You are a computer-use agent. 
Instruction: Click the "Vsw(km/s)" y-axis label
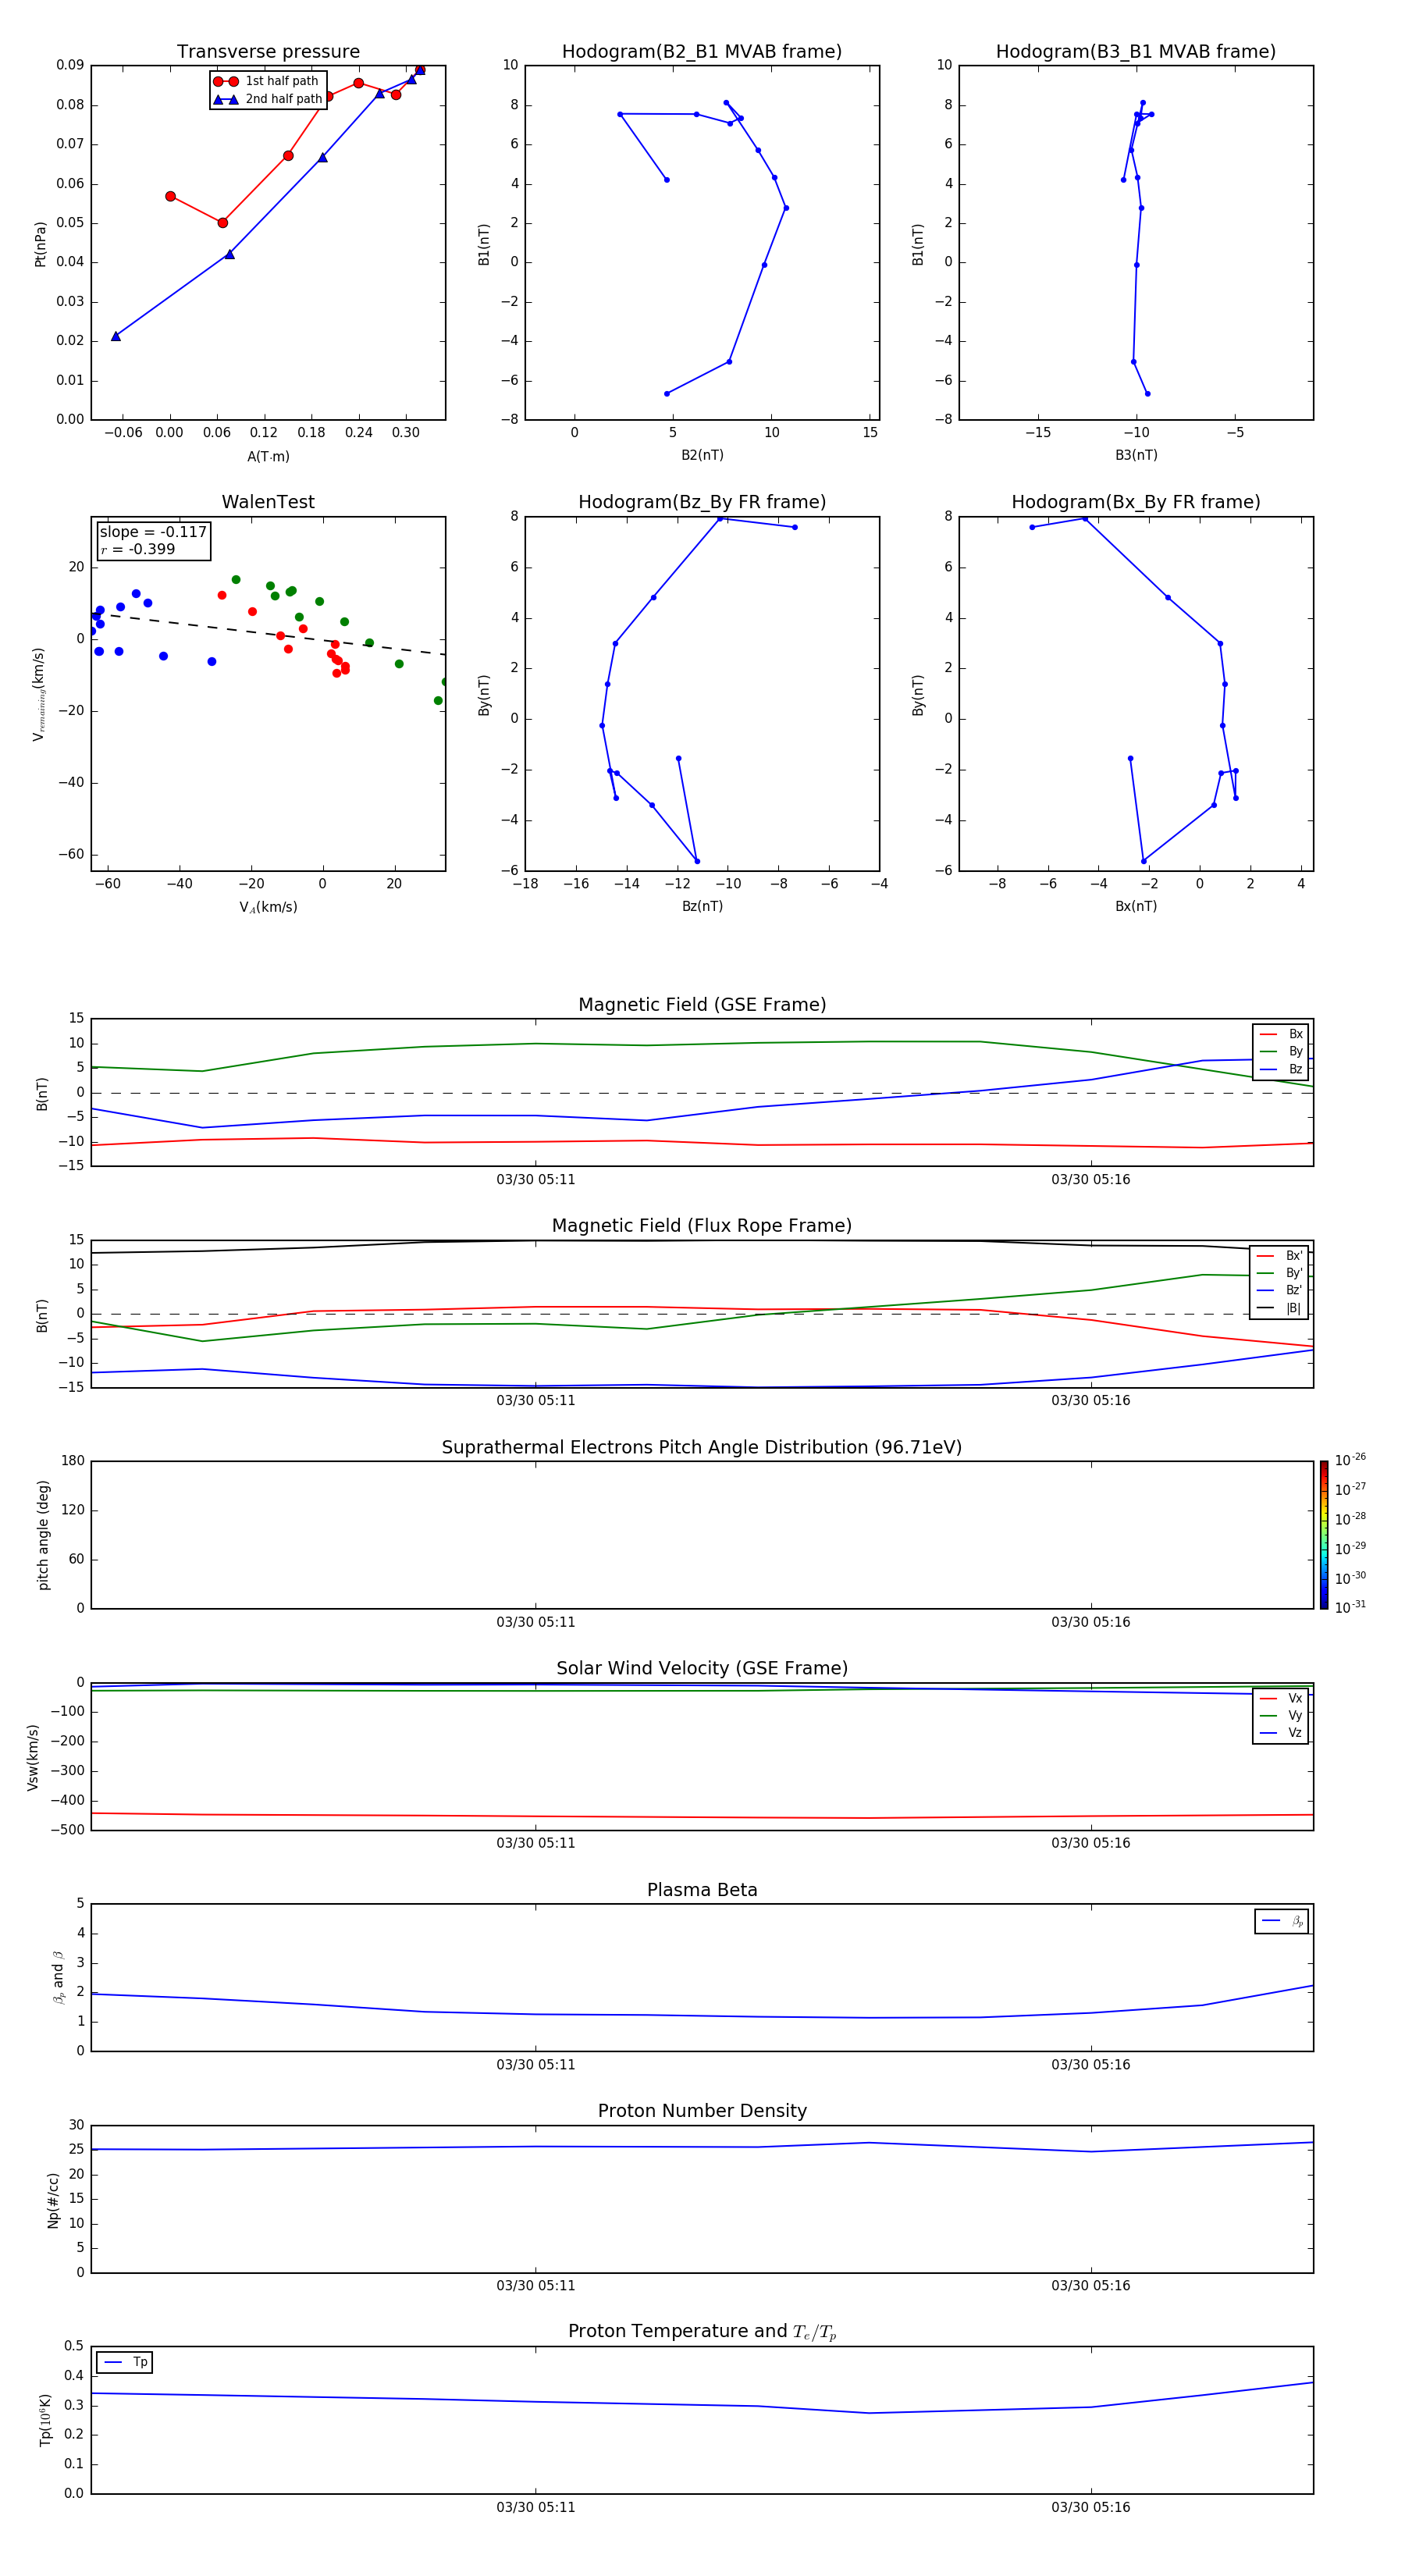(33, 1757)
